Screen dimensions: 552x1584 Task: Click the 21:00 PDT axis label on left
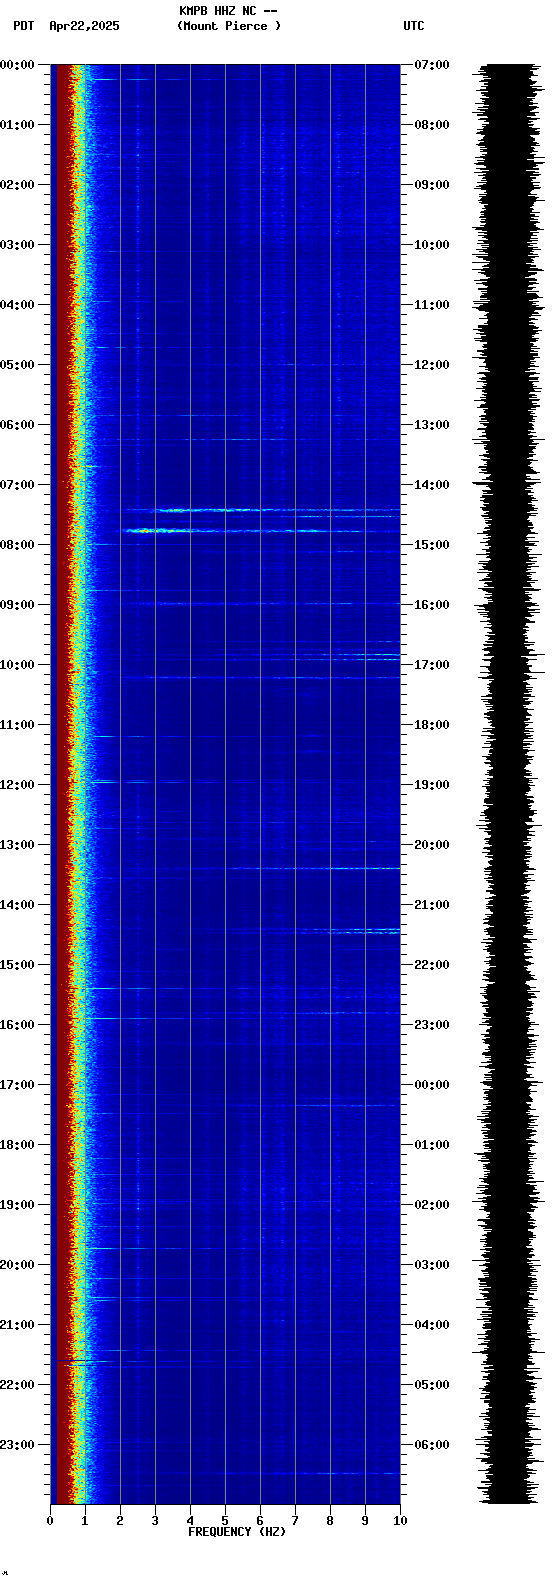[x=17, y=1325]
